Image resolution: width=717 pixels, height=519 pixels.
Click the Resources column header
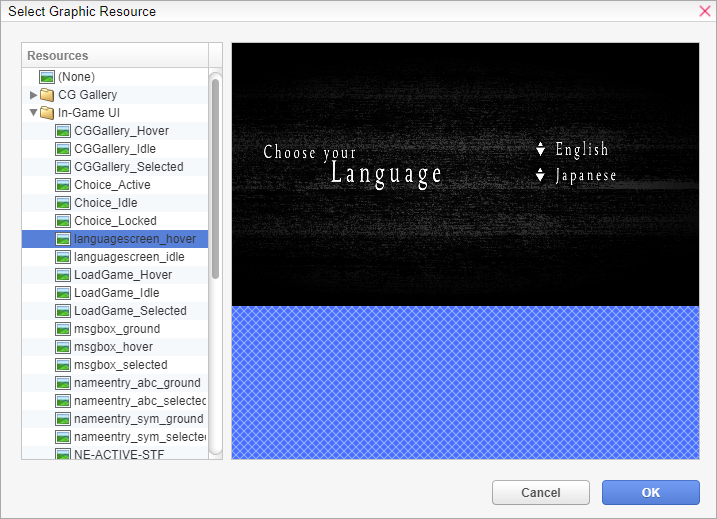tap(115, 55)
